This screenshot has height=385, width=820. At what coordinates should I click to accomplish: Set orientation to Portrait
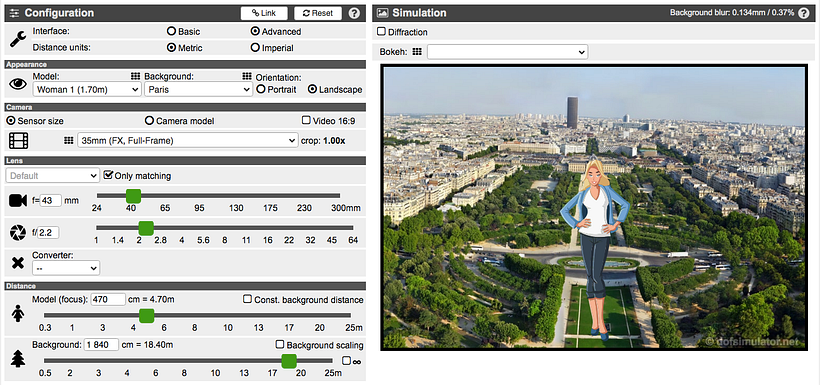(260, 89)
